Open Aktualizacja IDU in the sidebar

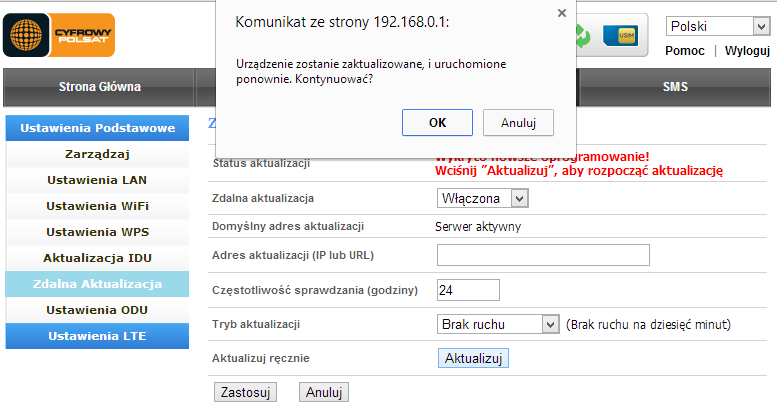97,258
